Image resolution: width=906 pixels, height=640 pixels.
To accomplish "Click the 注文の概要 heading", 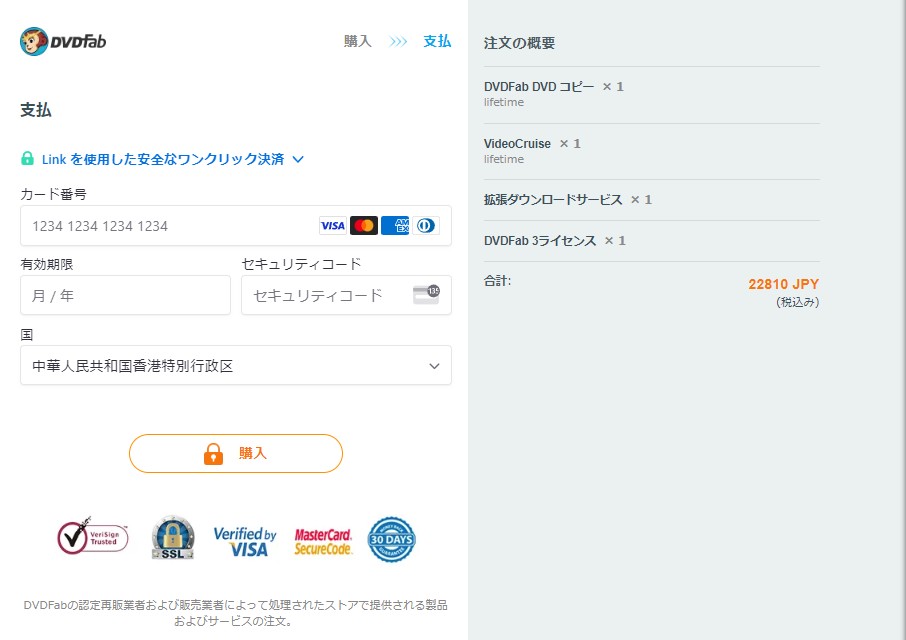I will click(x=519, y=43).
